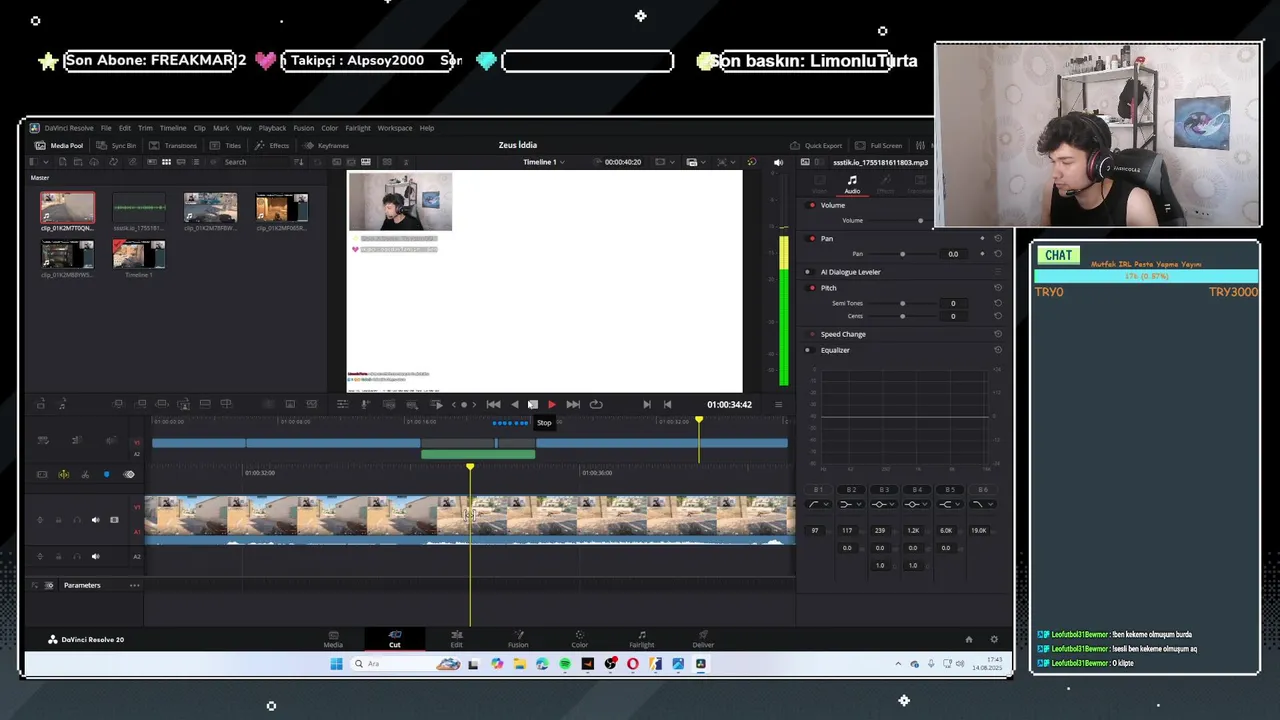
Task: Jump to first frame with rewind button
Action: [493, 404]
